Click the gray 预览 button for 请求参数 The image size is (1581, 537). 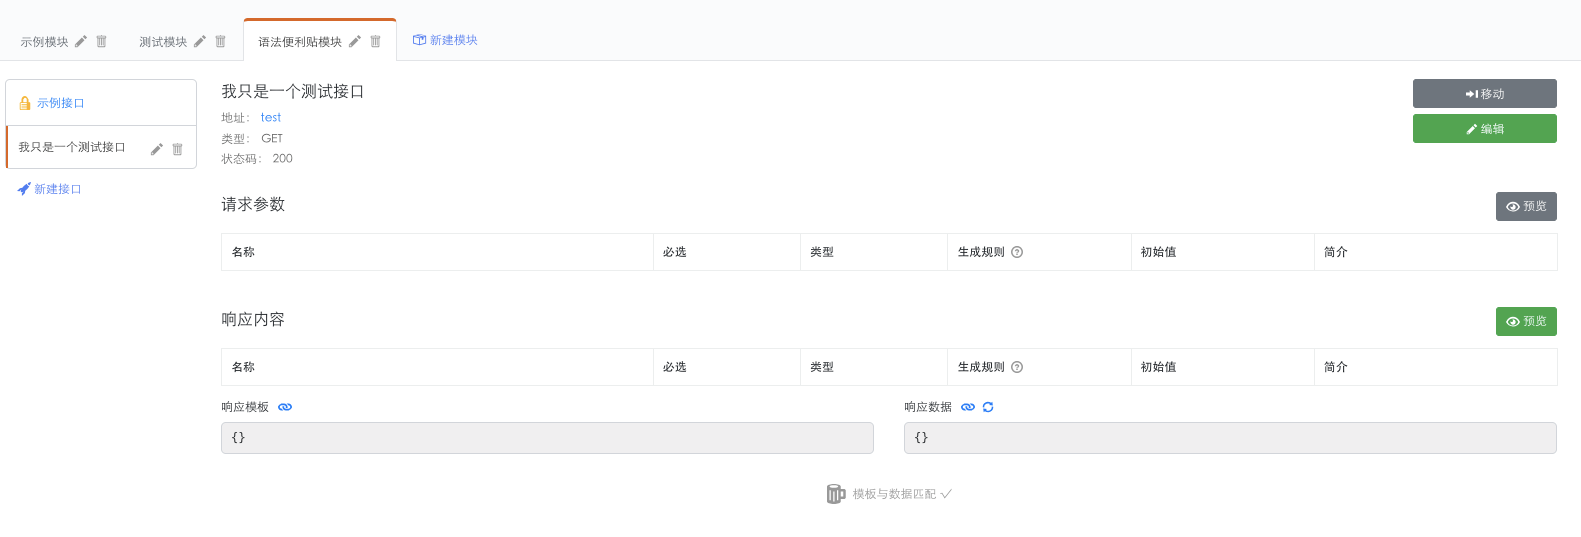point(1526,206)
